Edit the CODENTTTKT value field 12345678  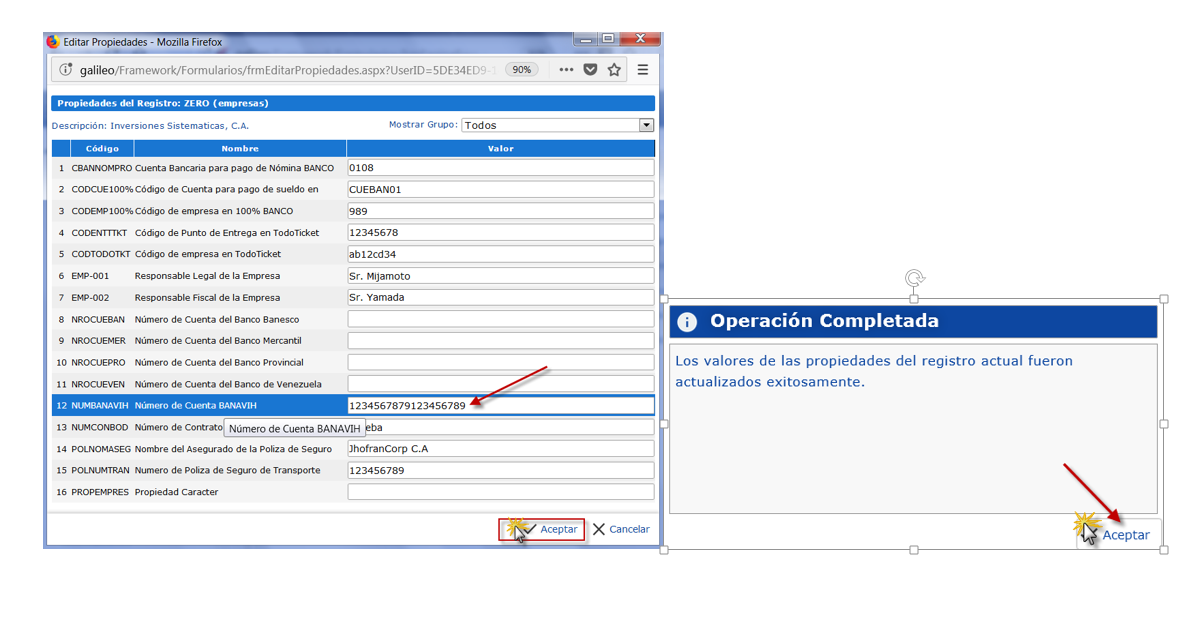(500, 232)
